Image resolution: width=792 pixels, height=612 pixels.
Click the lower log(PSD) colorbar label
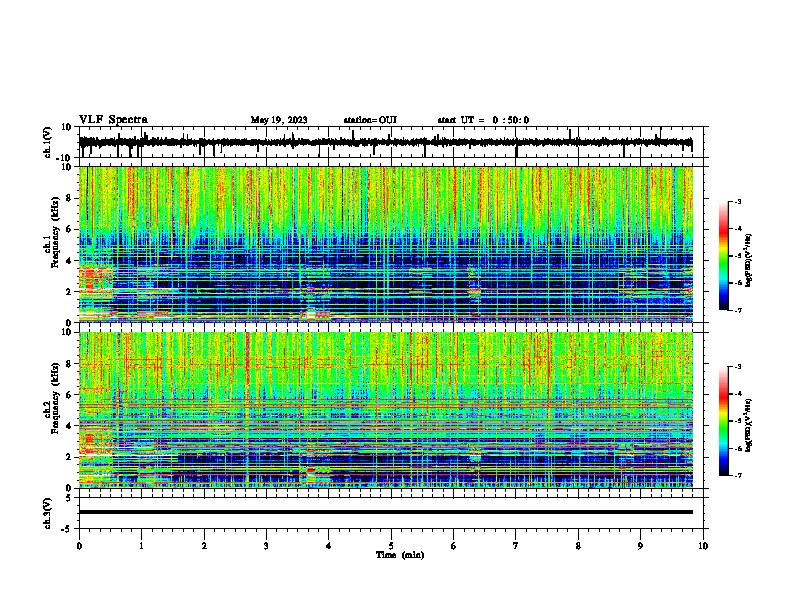tap(749, 425)
